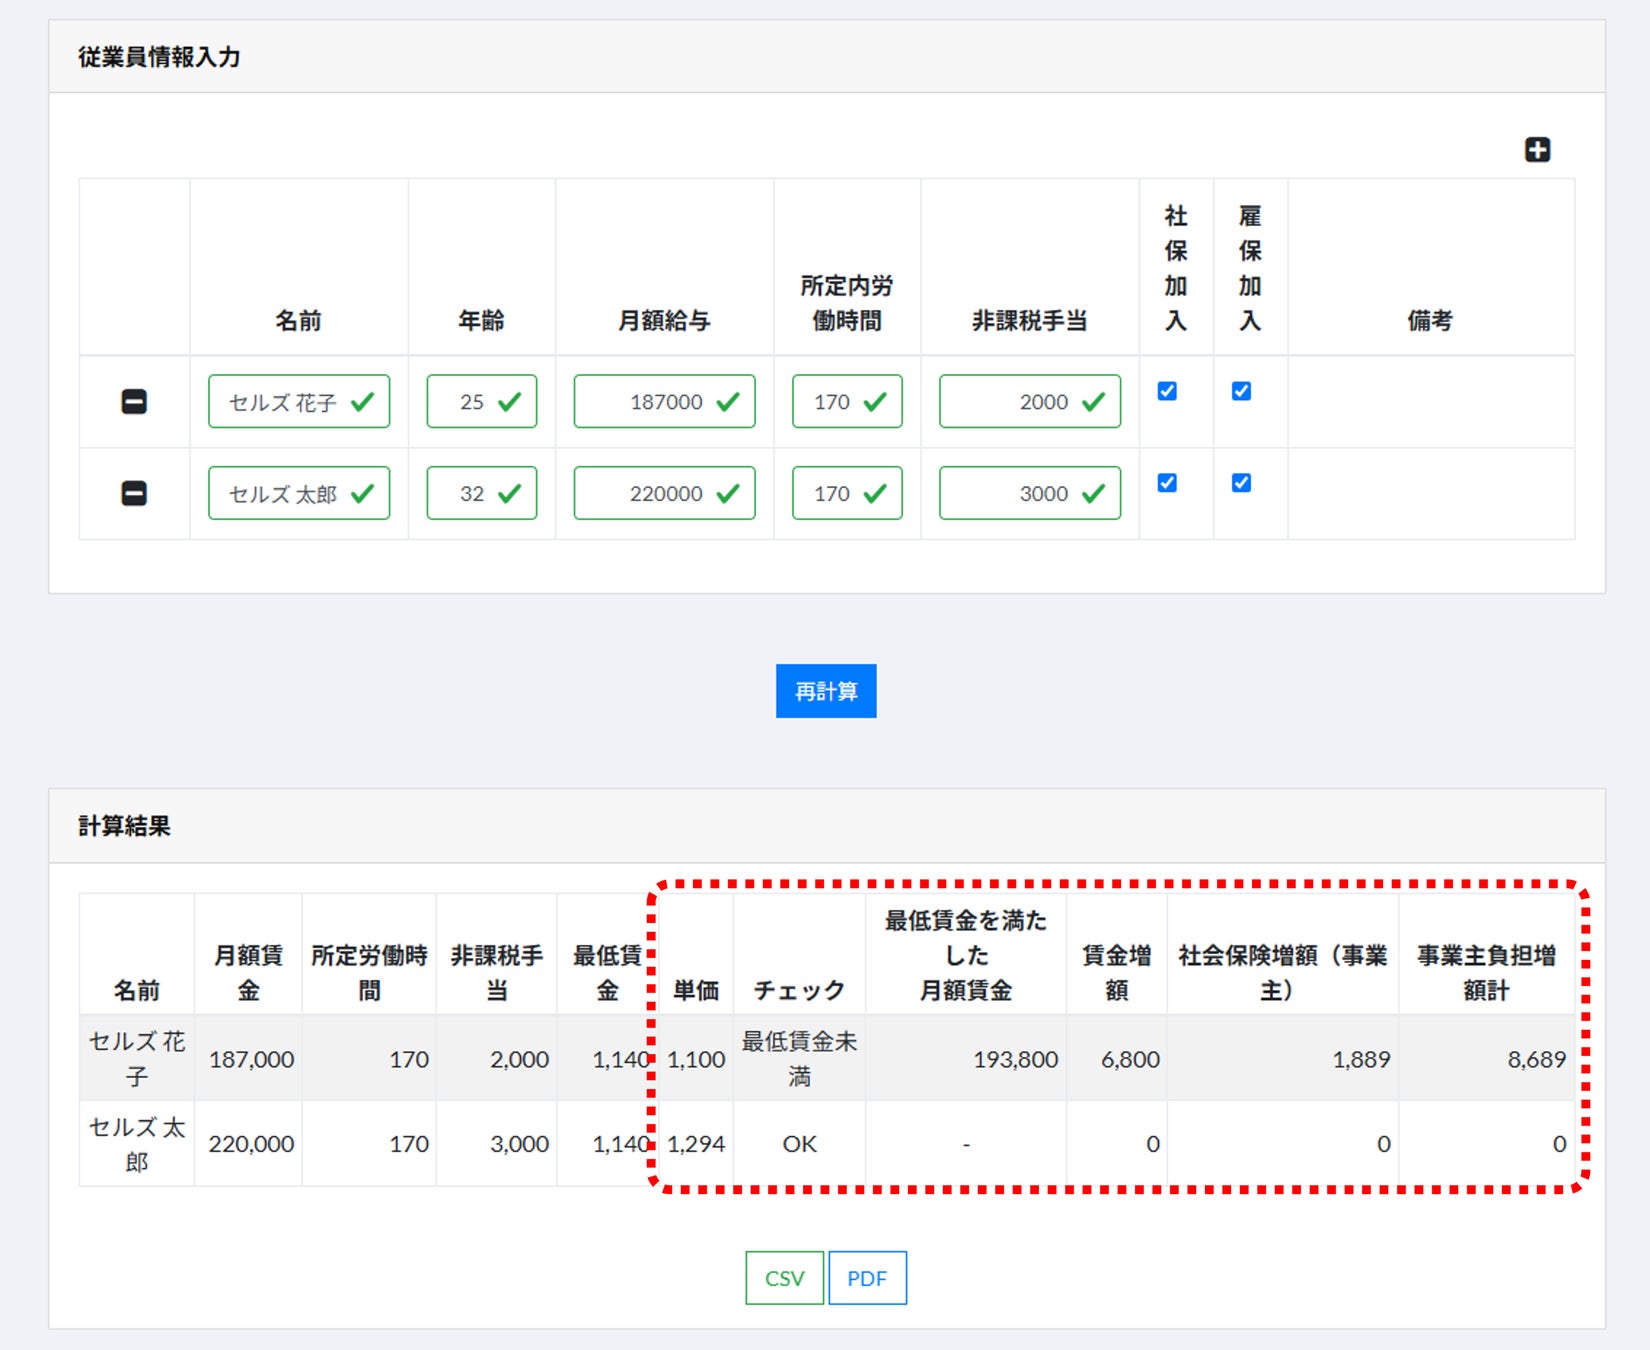The width and height of the screenshot is (1650, 1350).
Task: Edit the monthly salary field 220000
Action: tap(665, 493)
